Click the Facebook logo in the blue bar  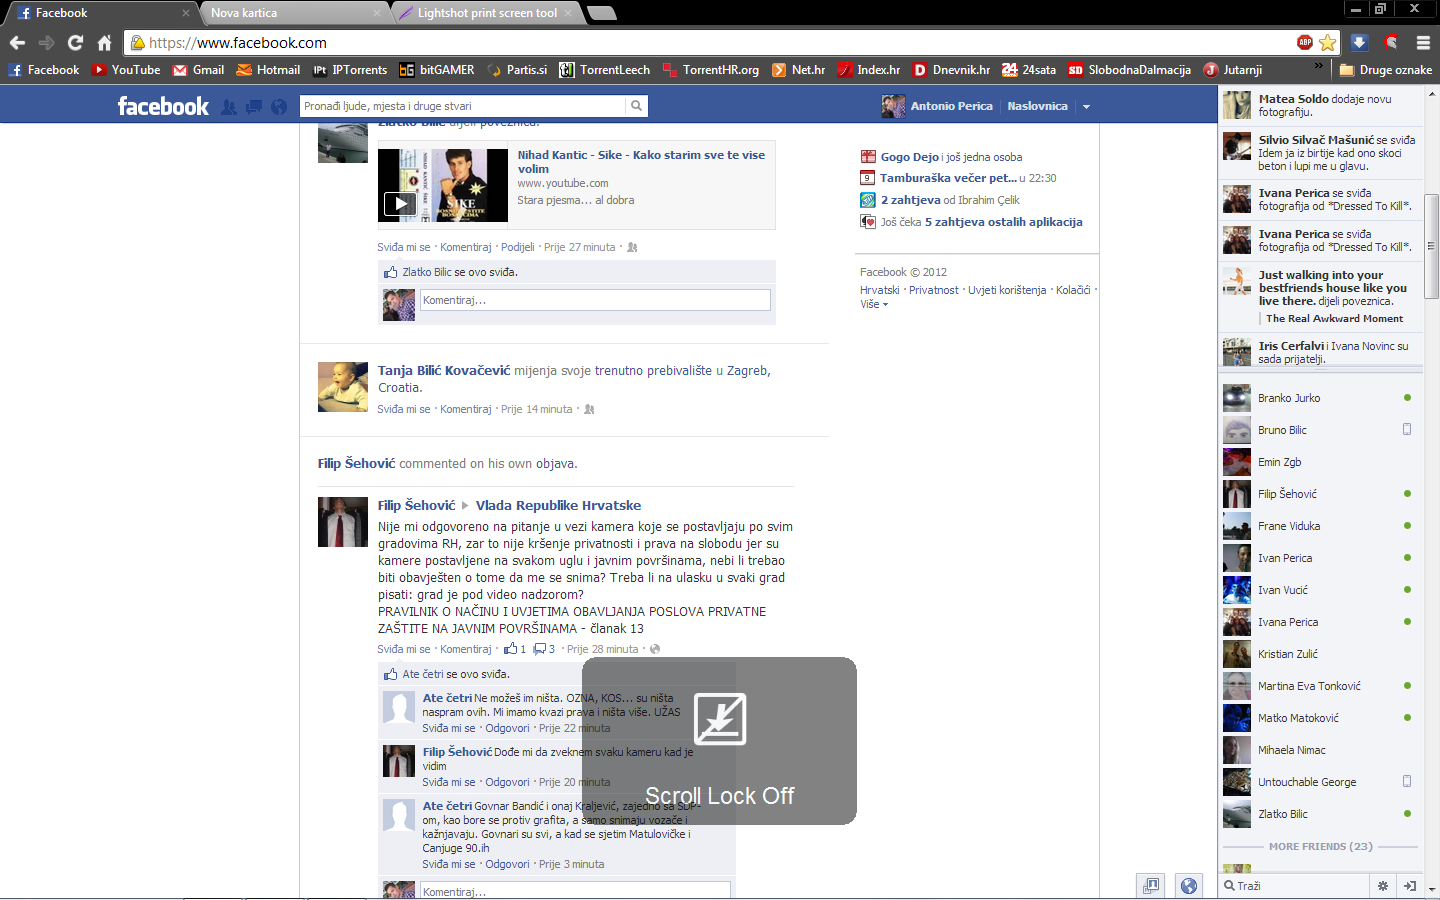163,106
